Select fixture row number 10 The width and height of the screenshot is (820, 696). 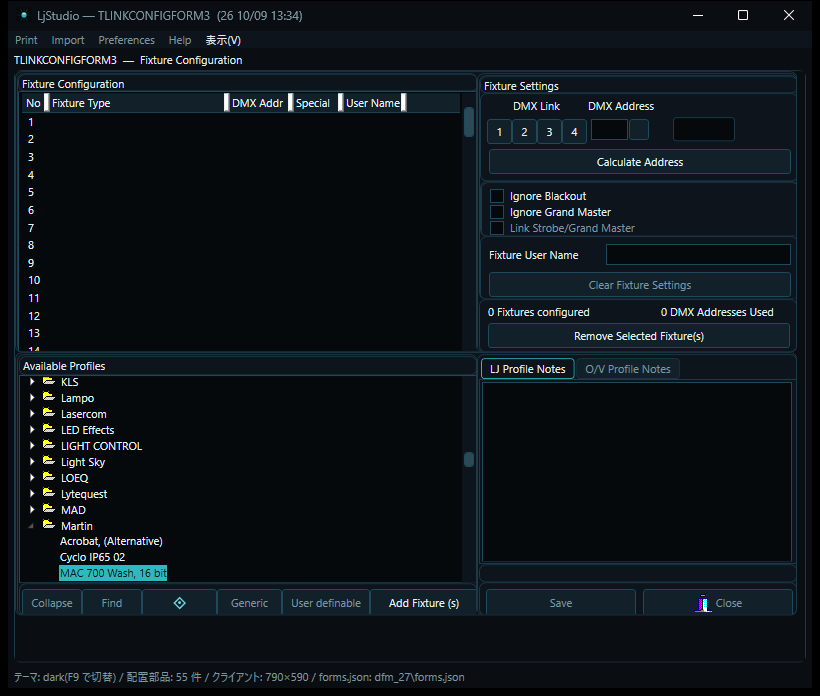click(241, 280)
